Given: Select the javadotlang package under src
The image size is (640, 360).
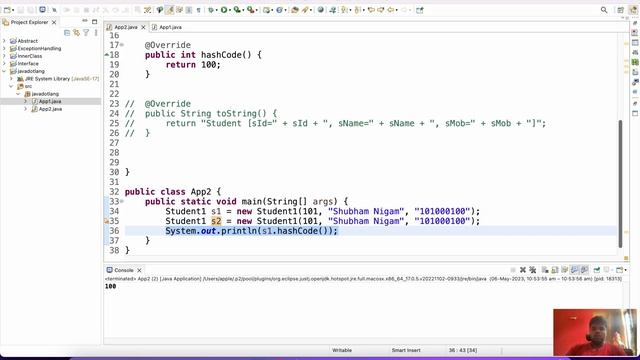Looking at the screenshot, I should click(45, 94).
